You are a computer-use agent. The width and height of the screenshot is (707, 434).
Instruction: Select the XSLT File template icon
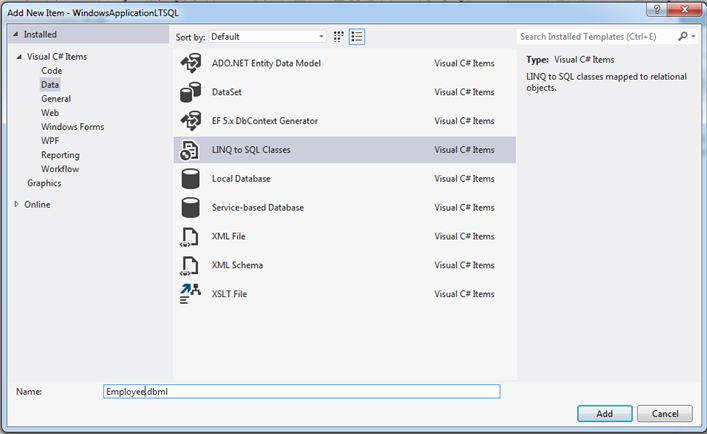(x=190, y=294)
